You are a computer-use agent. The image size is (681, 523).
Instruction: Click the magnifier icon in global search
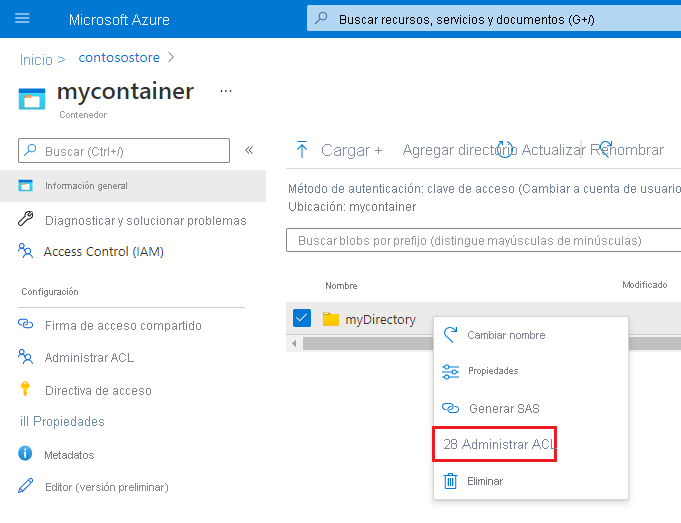321,18
